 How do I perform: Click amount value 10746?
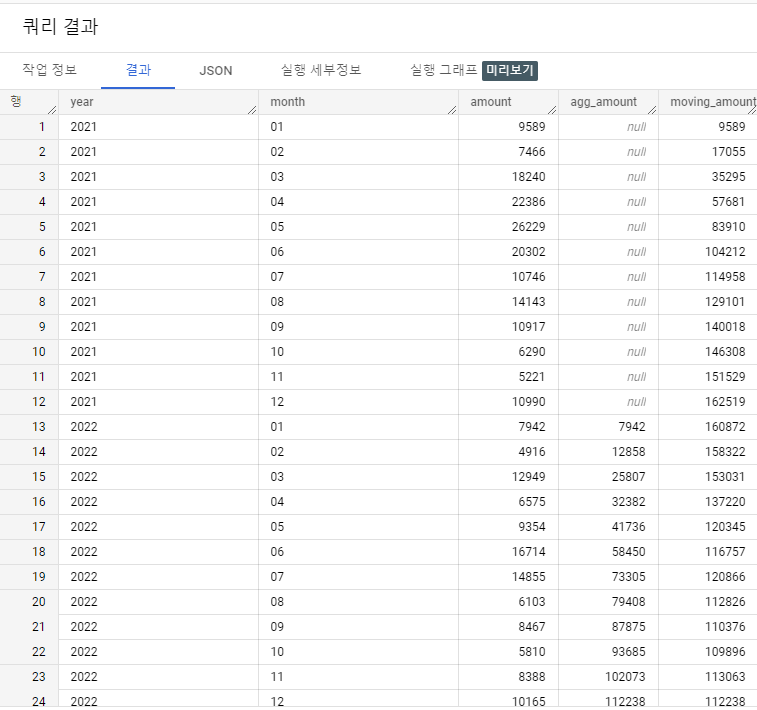(x=529, y=277)
